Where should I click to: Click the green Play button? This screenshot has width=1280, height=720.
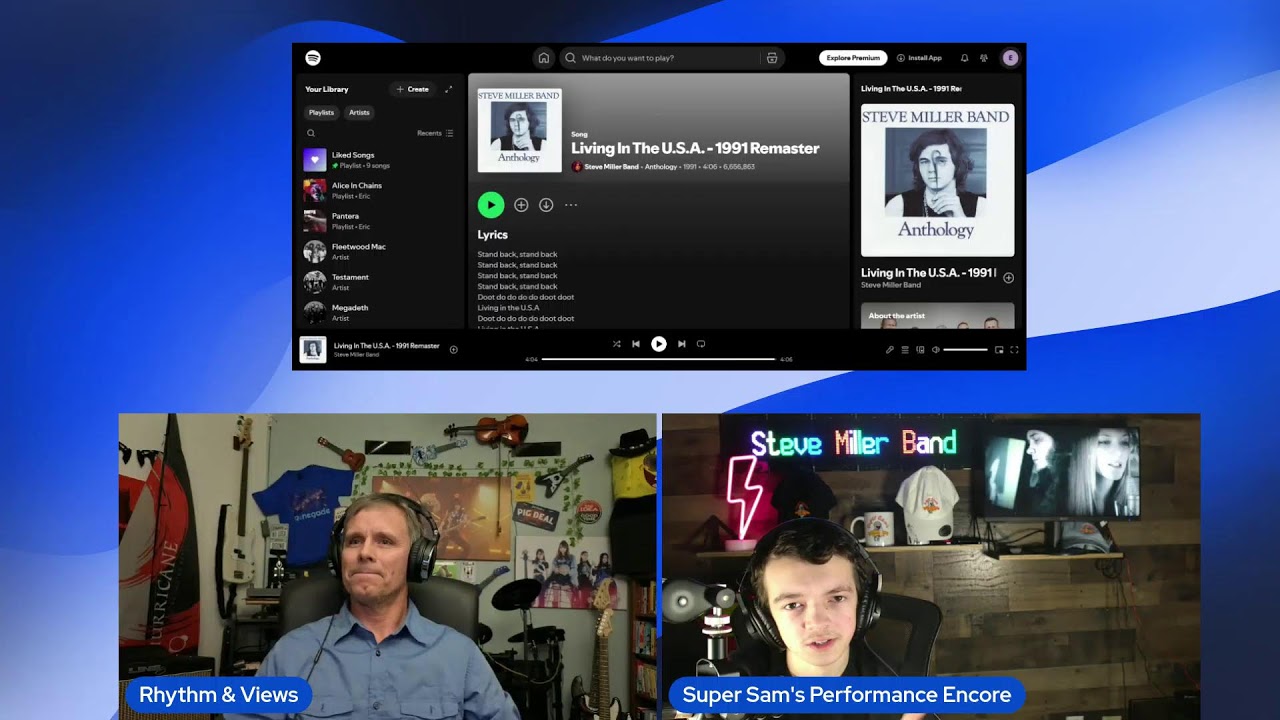click(x=490, y=205)
